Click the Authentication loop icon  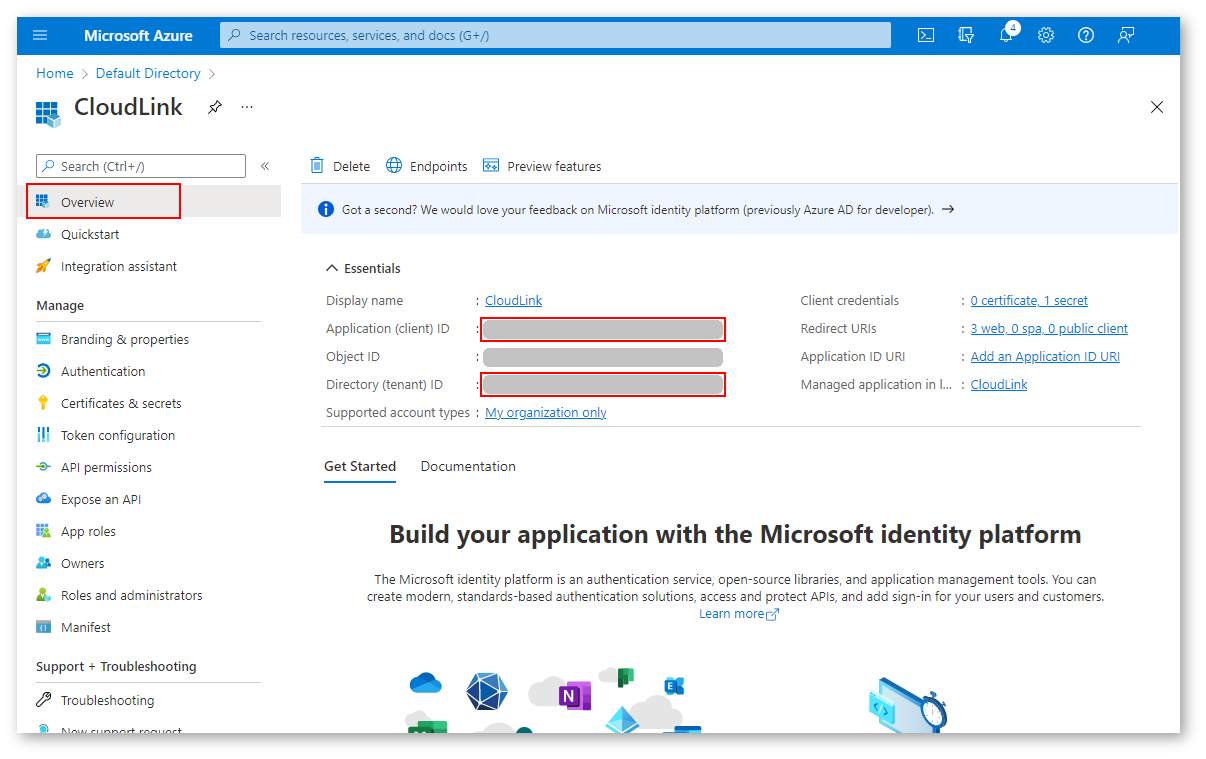43,371
